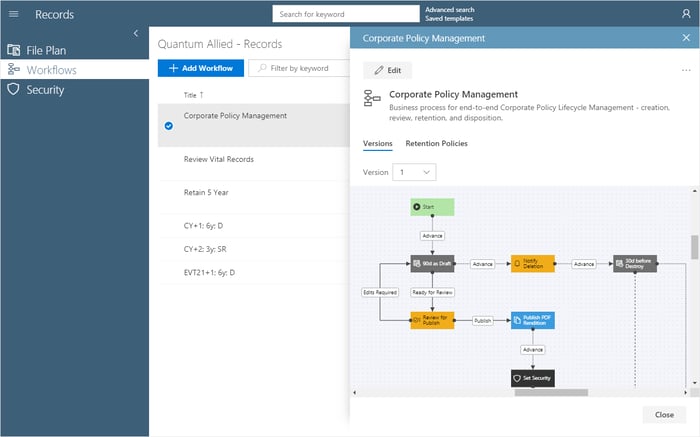The image size is (700, 437).
Task: Click the Workflows tree icon
Action: click(13, 69)
